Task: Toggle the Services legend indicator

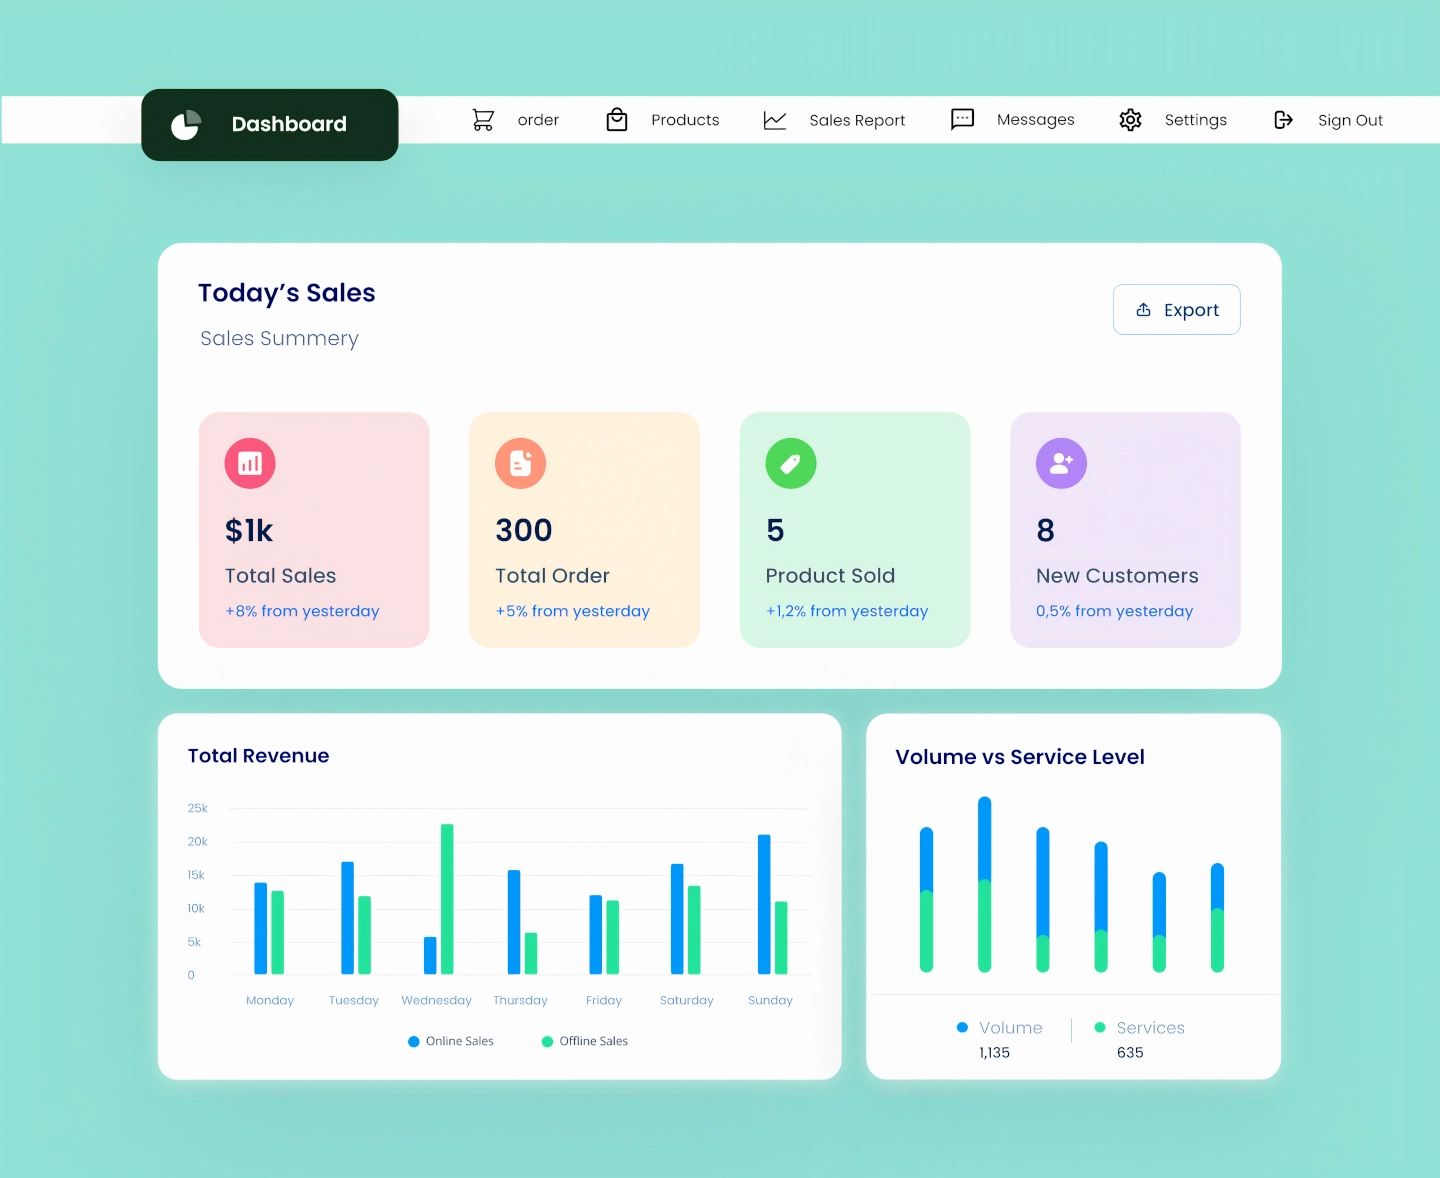Action: pos(1098,1027)
